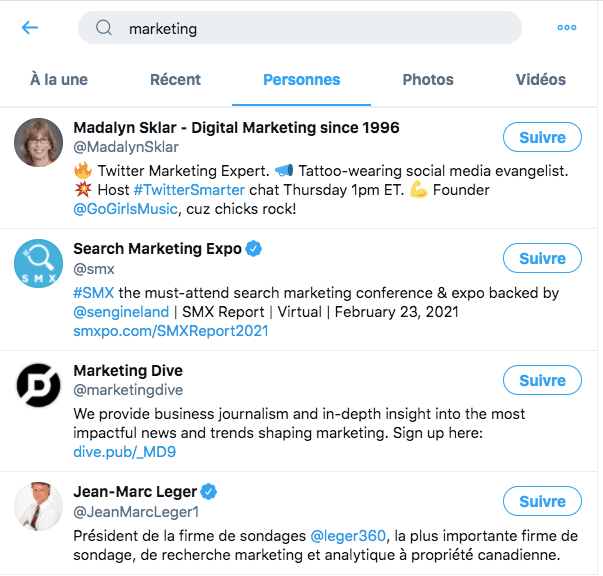Select the Photos tab
Image resolution: width=603 pixels, height=576 pixels.
point(428,80)
